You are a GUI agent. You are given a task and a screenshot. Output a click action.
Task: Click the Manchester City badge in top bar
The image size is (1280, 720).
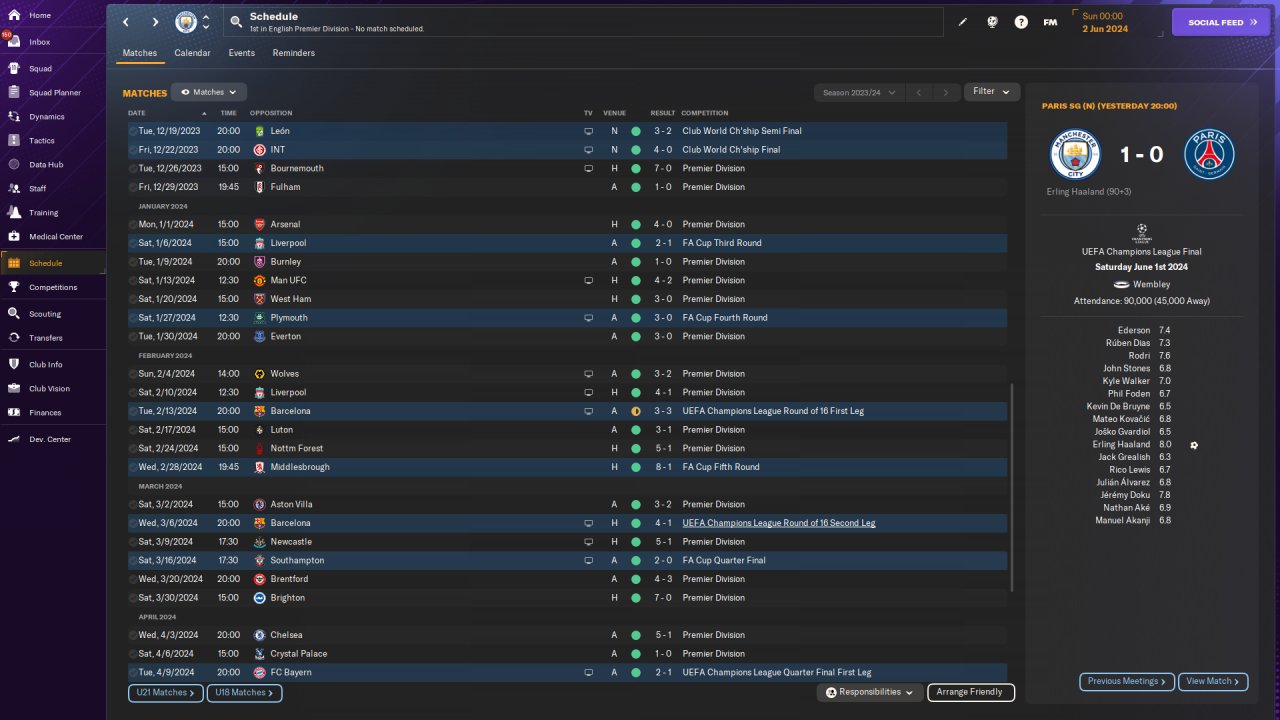click(x=186, y=22)
